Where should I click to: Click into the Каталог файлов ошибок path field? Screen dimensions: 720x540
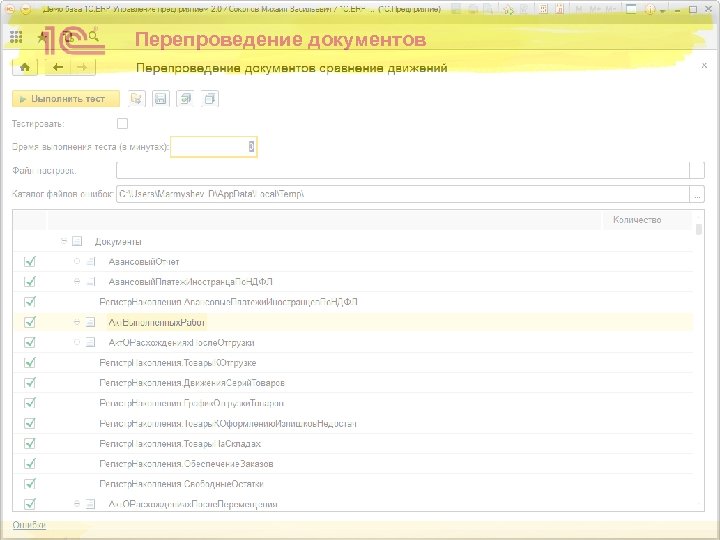[403, 194]
